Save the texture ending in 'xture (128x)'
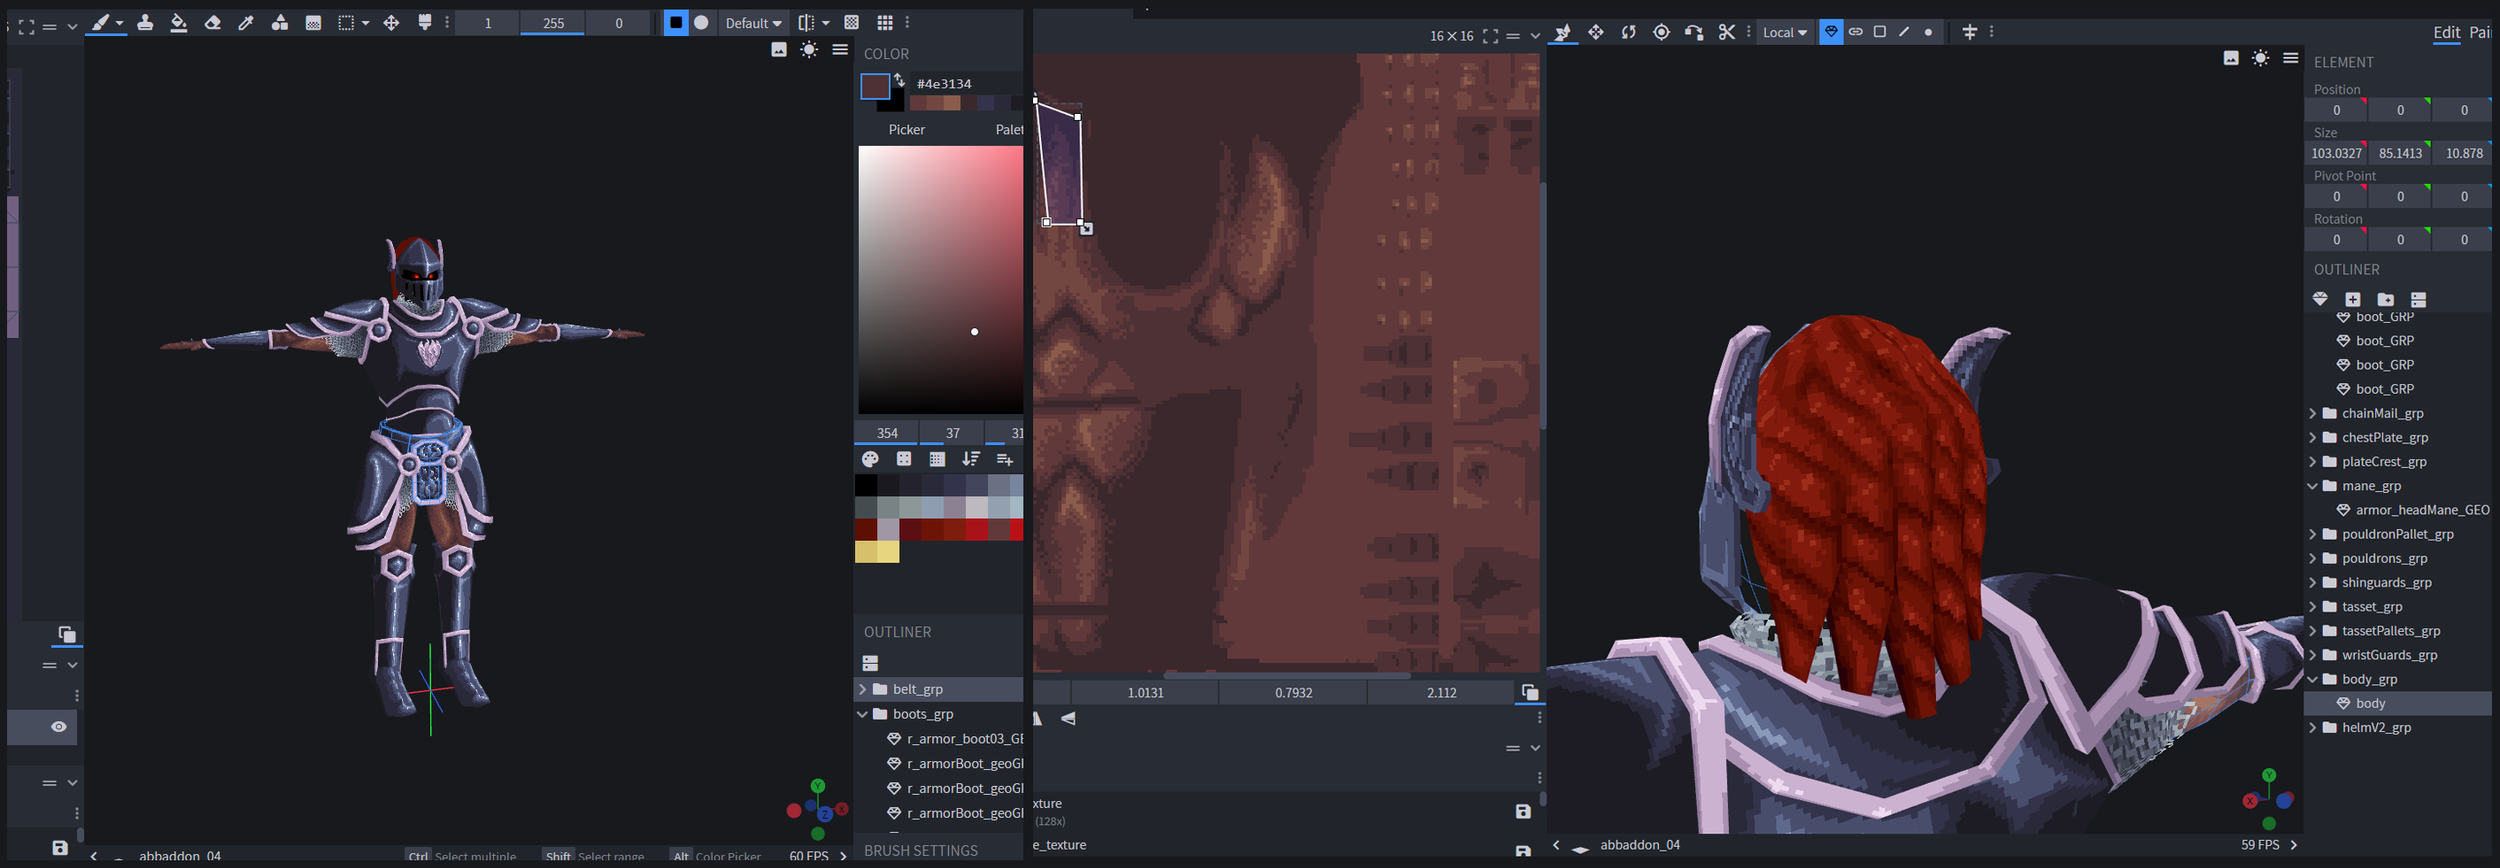Screen dimensions: 2500x868 click(1523, 811)
